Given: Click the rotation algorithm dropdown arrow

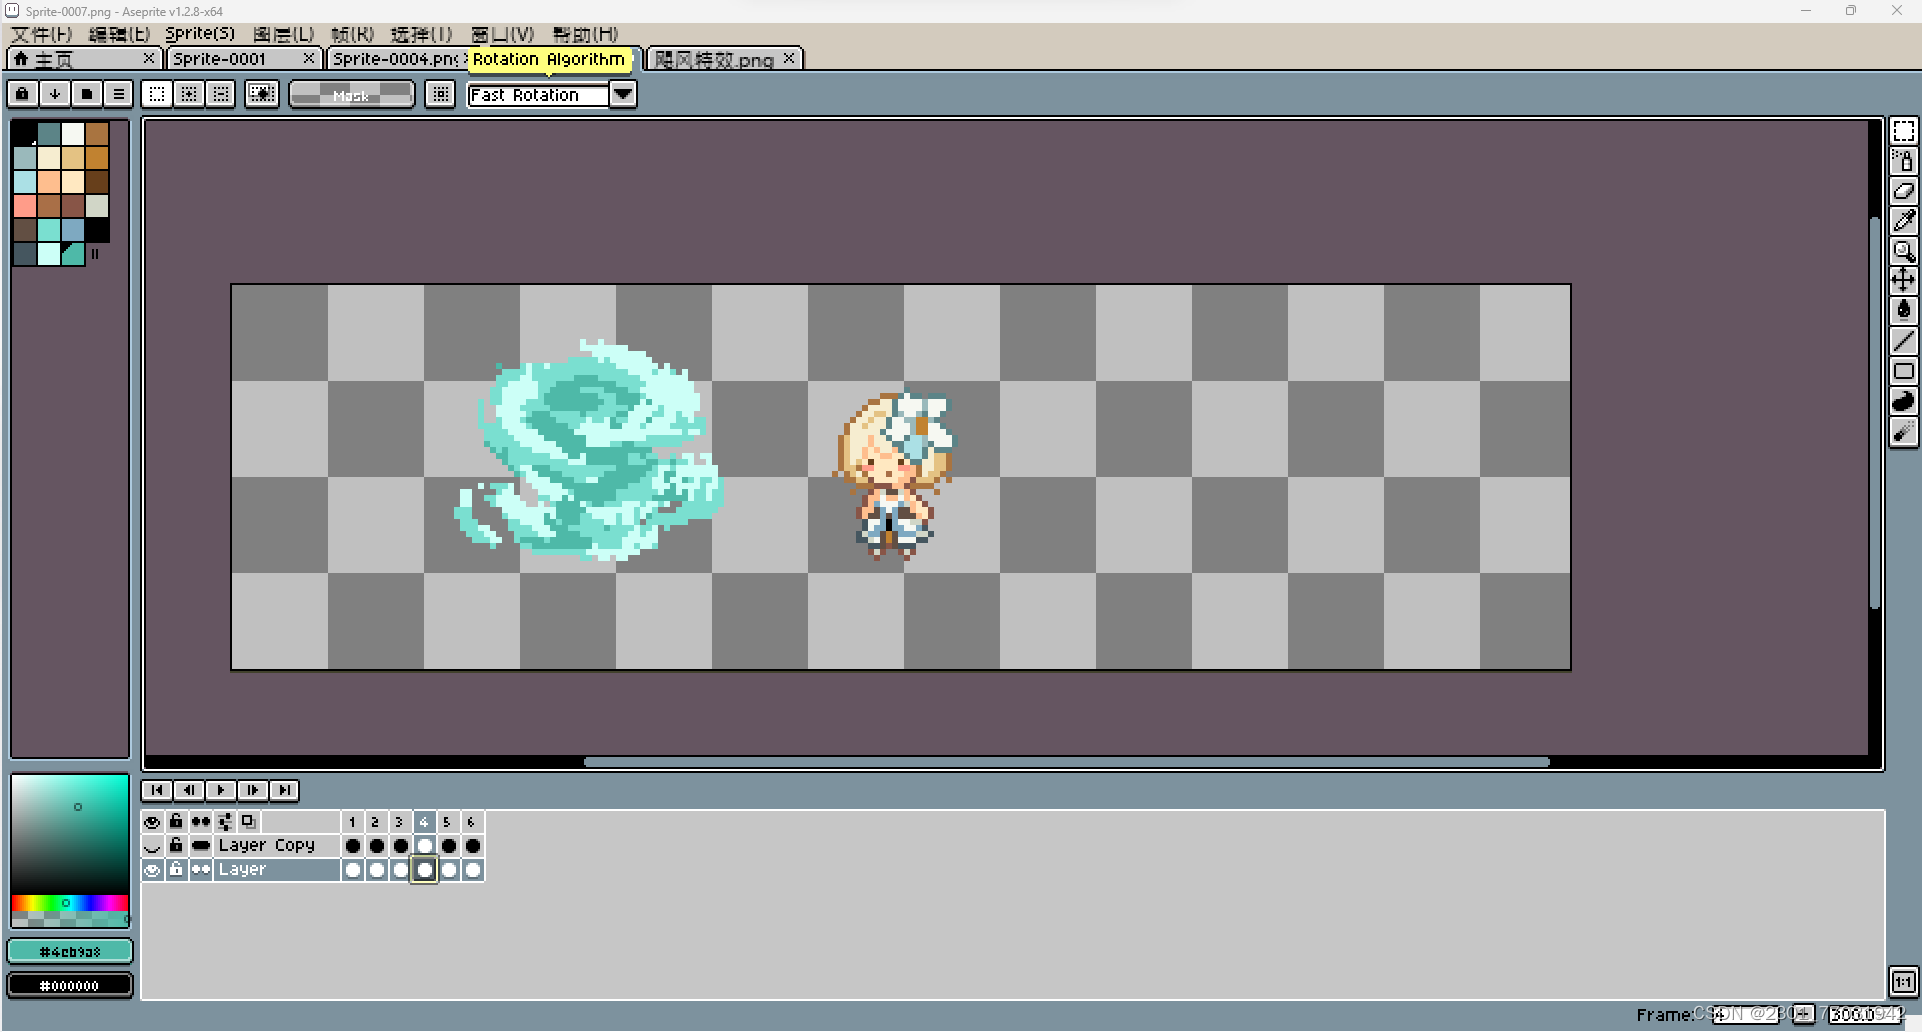Looking at the screenshot, I should pyautogui.click(x=623, y=95).
